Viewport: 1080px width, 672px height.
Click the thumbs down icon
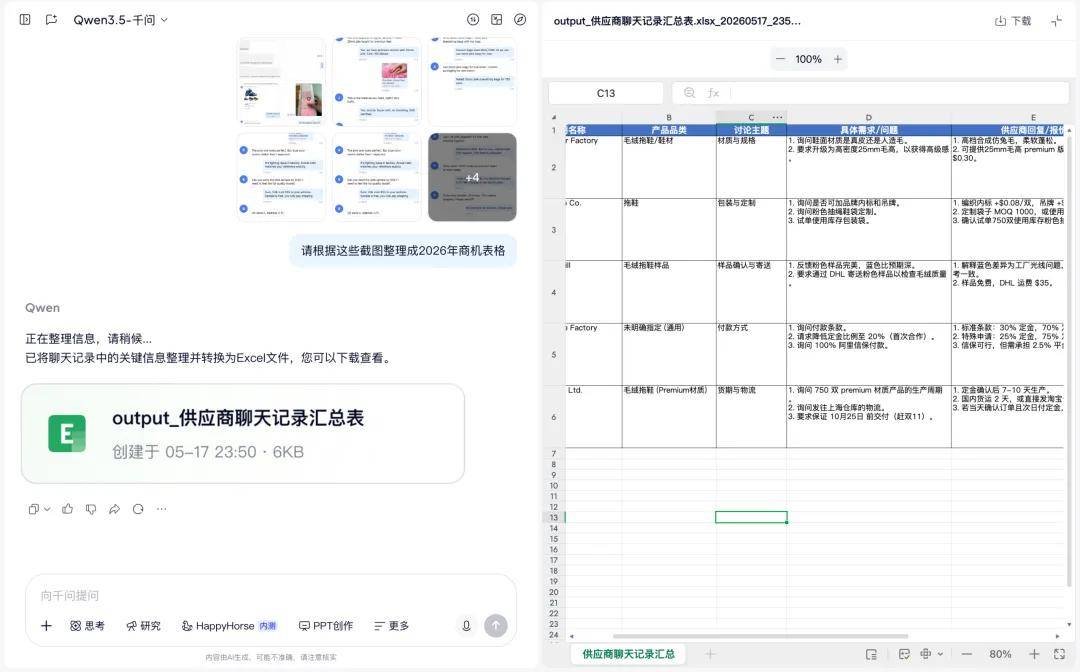(x=91, y=509)
